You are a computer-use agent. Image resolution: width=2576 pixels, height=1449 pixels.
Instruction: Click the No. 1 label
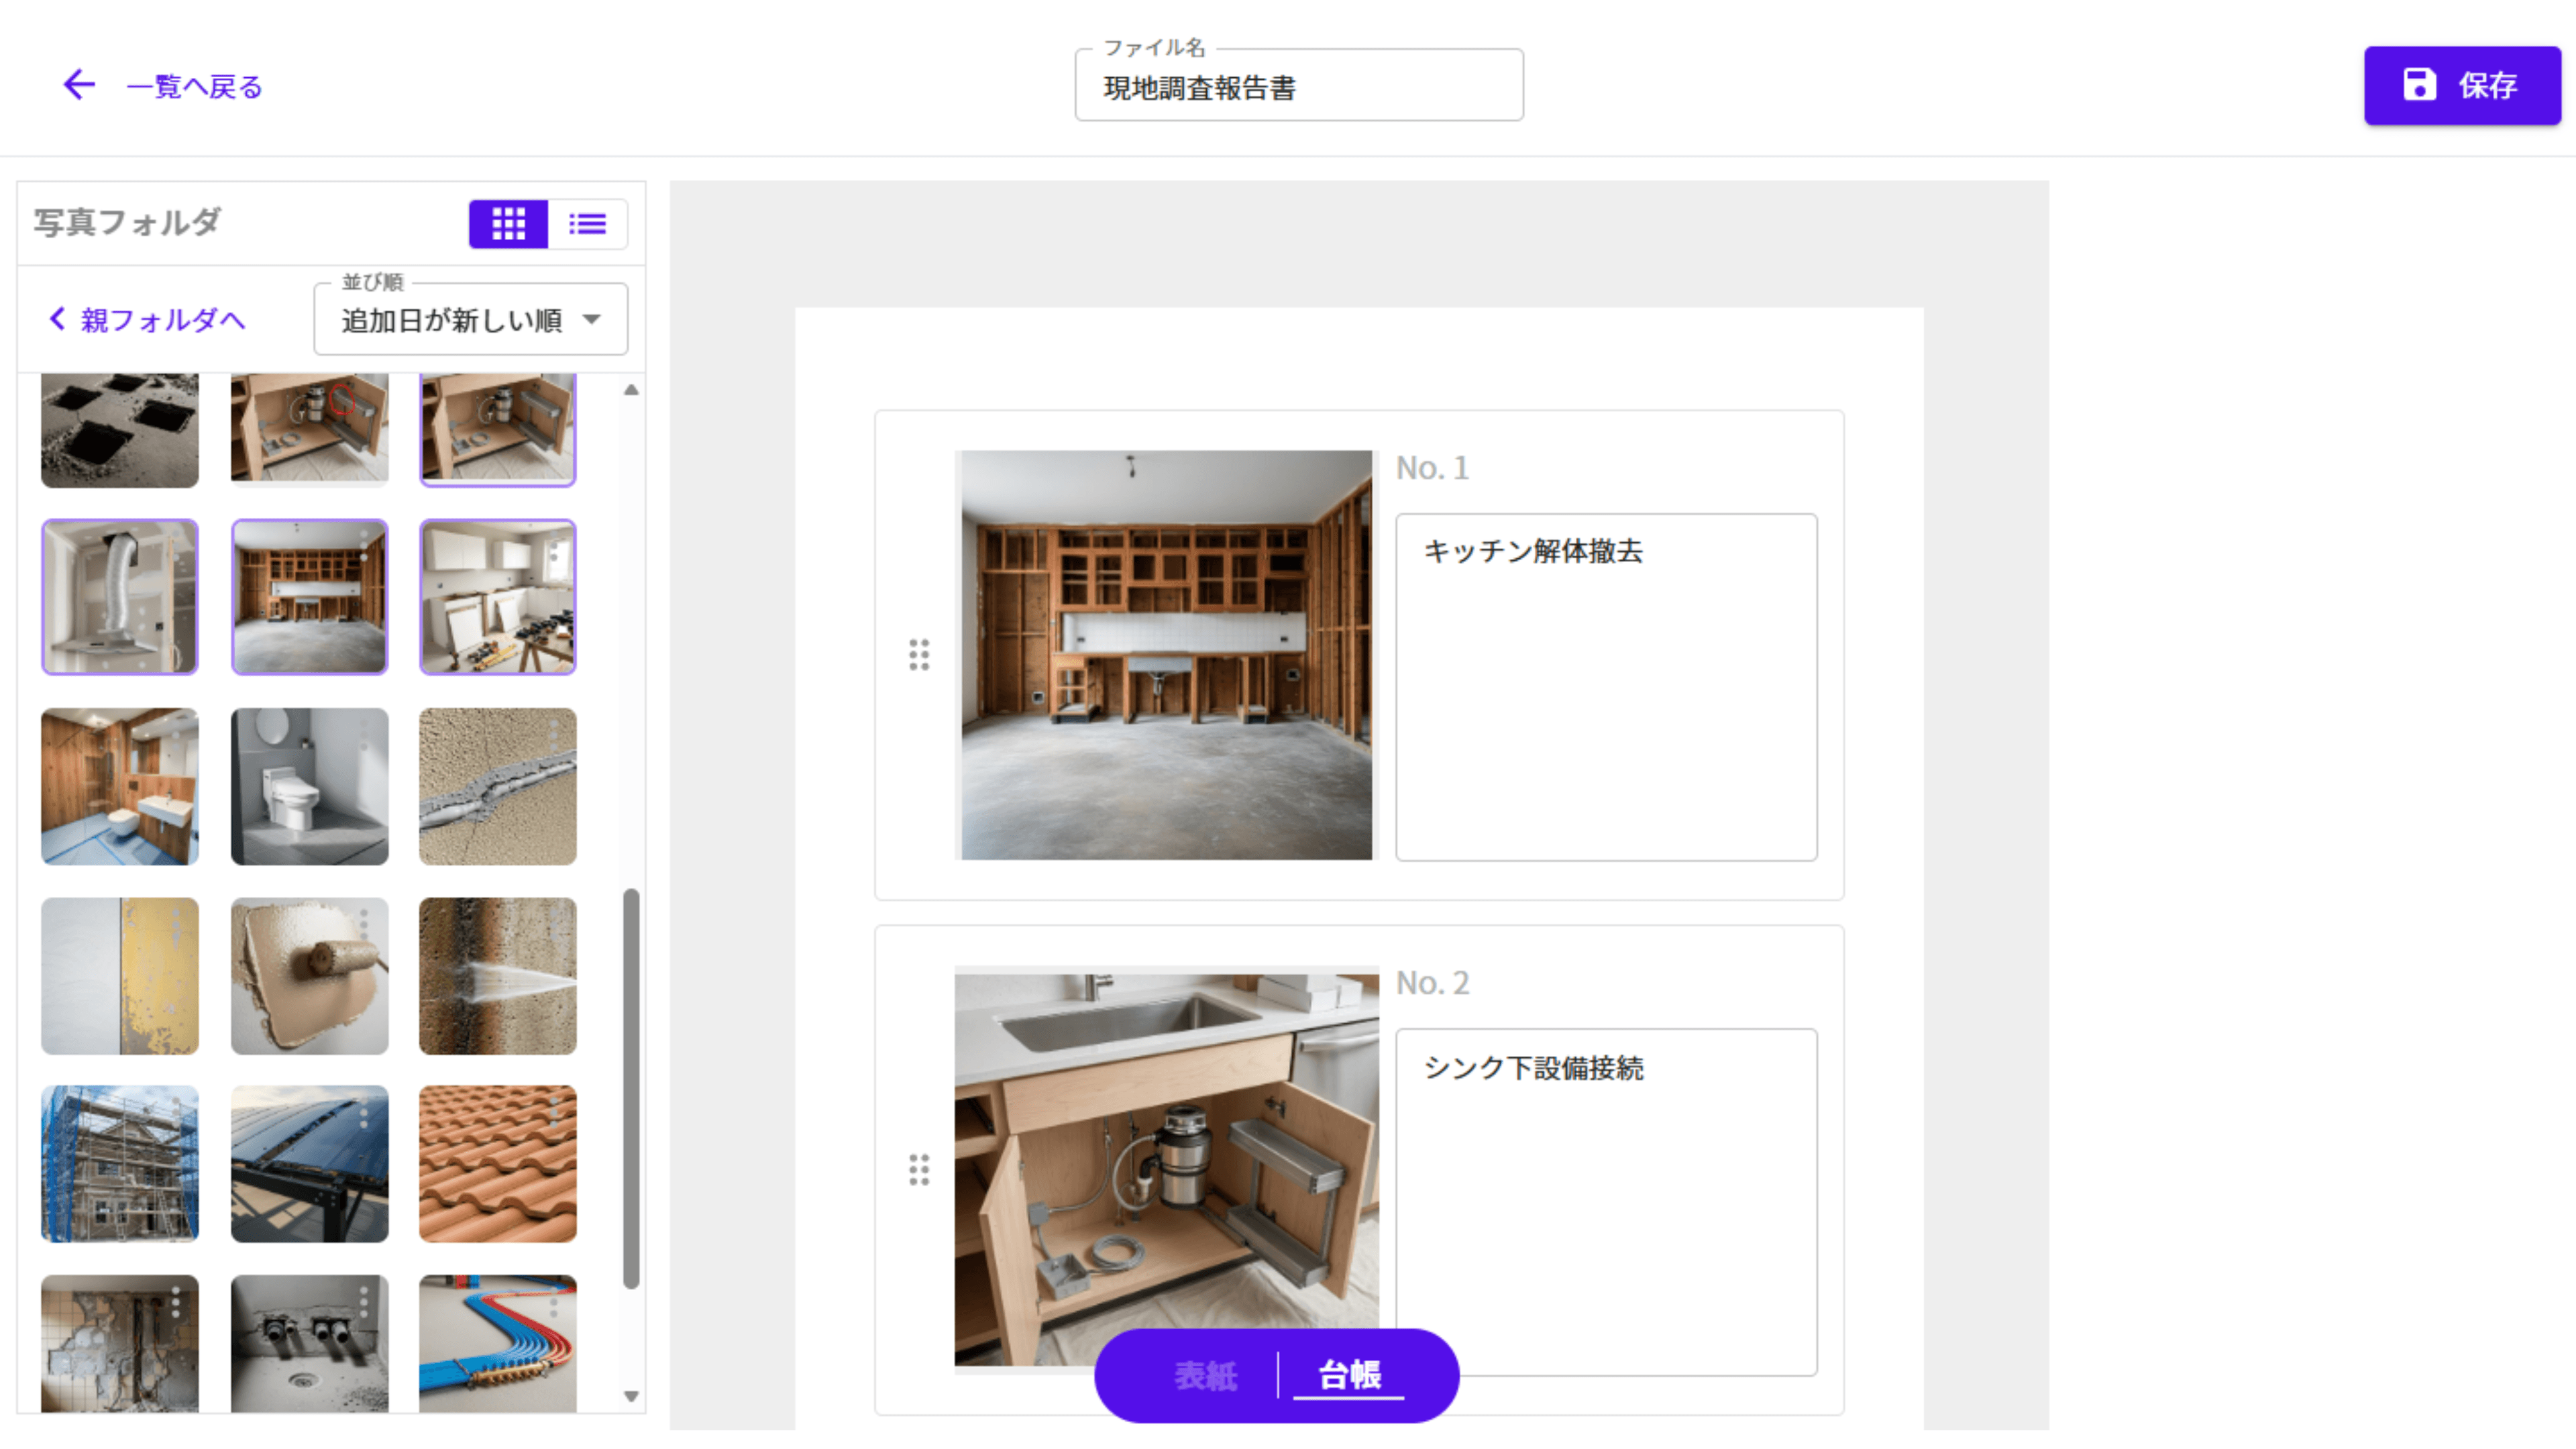tap(1432, 468)
